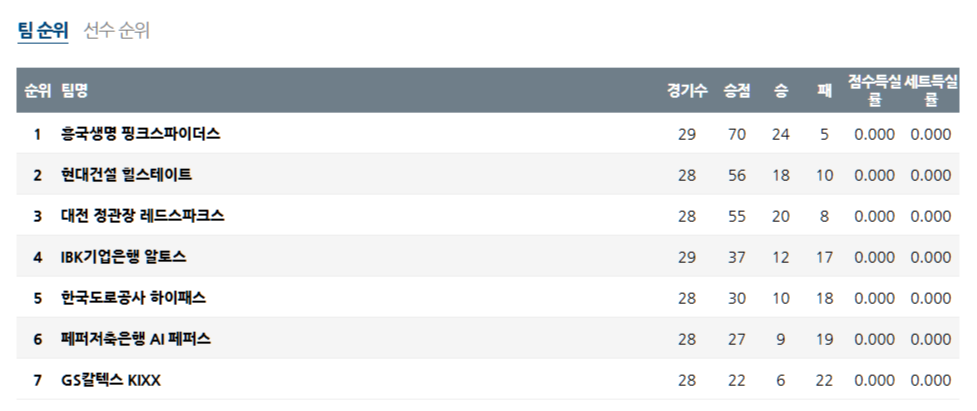This screenshot has width=977, height=411.
Task: Sort by the 승점 column header
Action: 737,91
